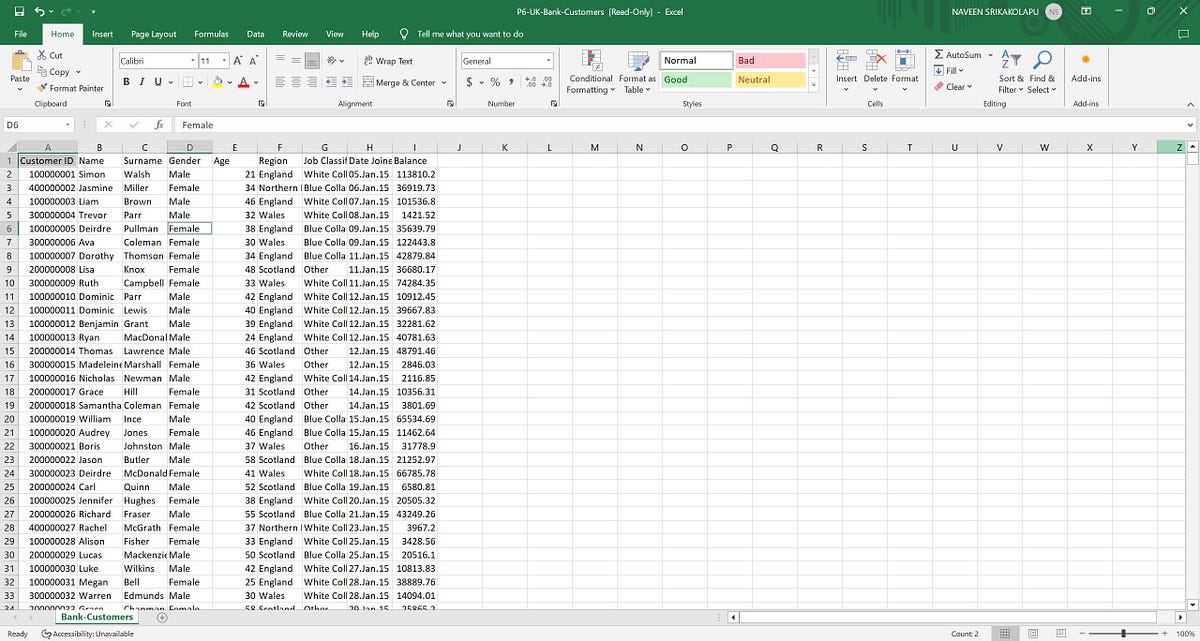Open the Data ribbon tab
Viewport: 1200px width, 641px height.
click(254, 33)
